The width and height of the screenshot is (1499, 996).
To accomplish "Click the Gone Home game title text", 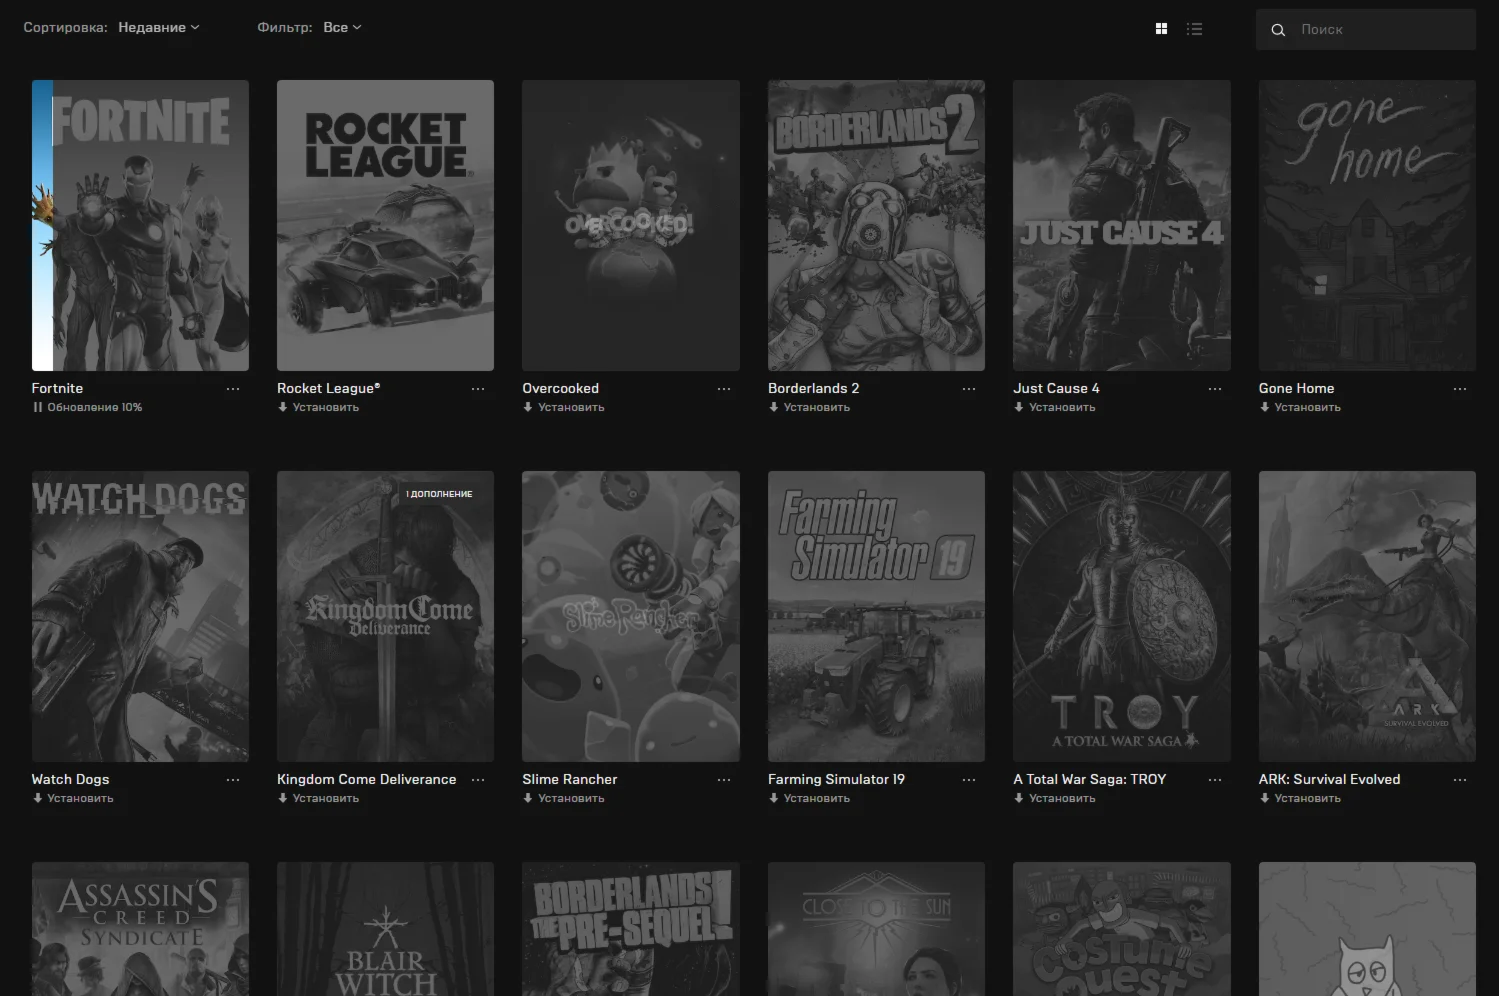I will 1296,388.
